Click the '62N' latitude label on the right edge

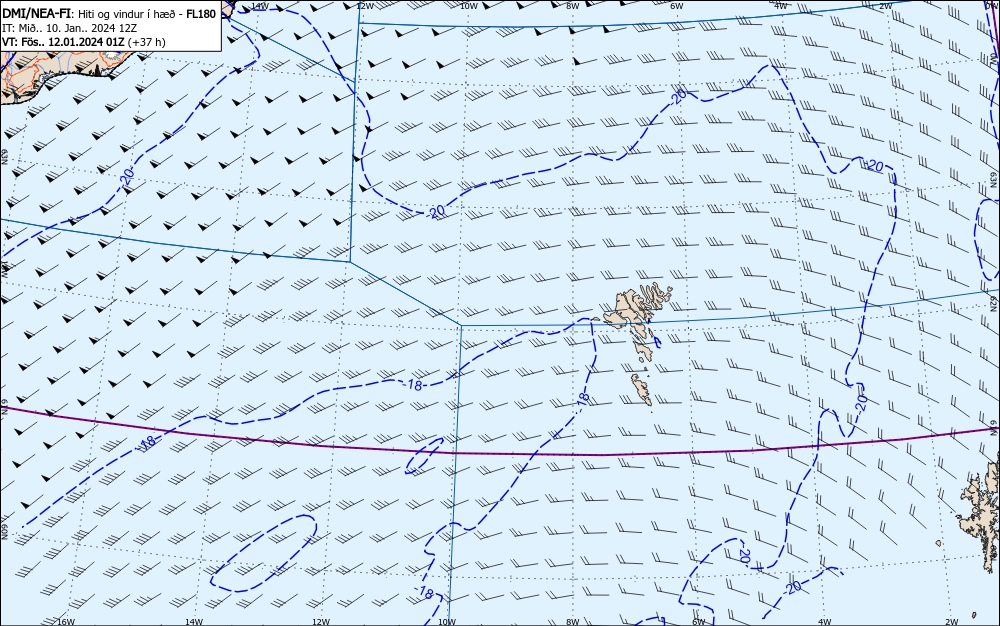[993, 303]
